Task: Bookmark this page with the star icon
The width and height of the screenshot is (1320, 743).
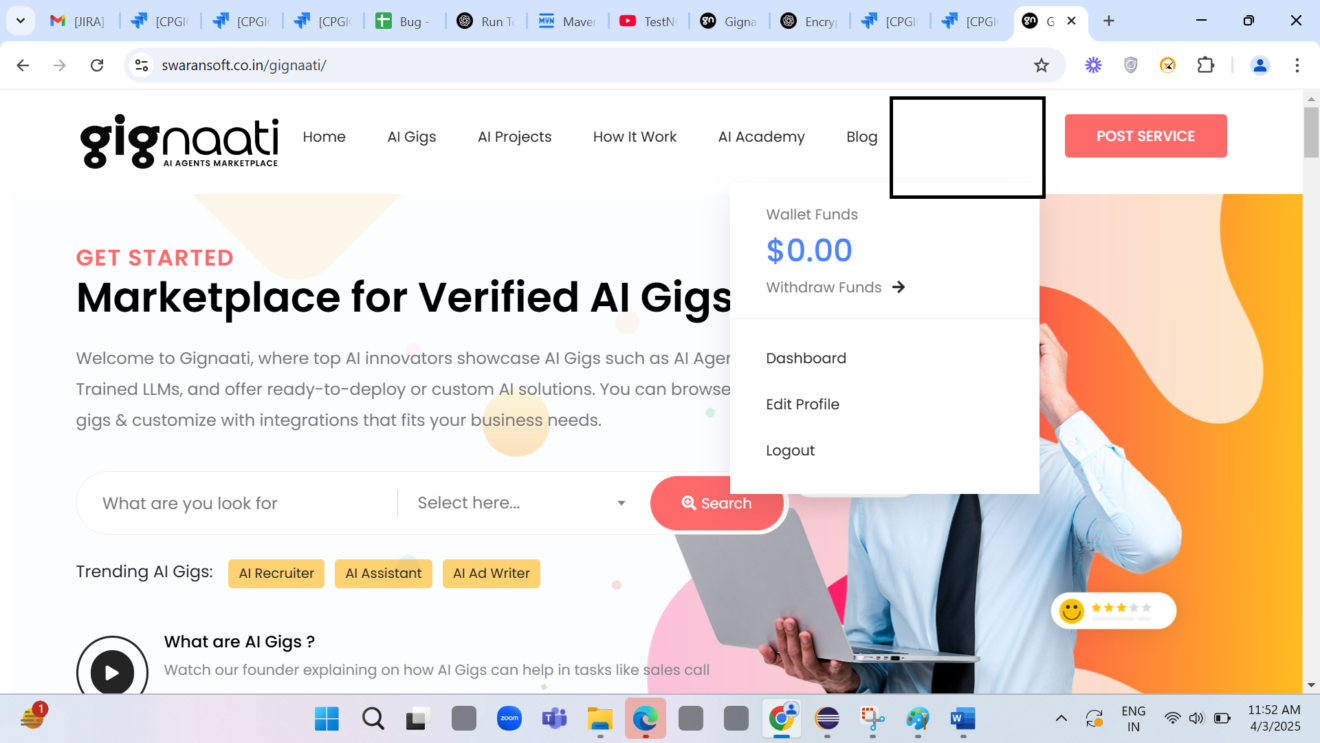Action: [x=1041, y=65]
